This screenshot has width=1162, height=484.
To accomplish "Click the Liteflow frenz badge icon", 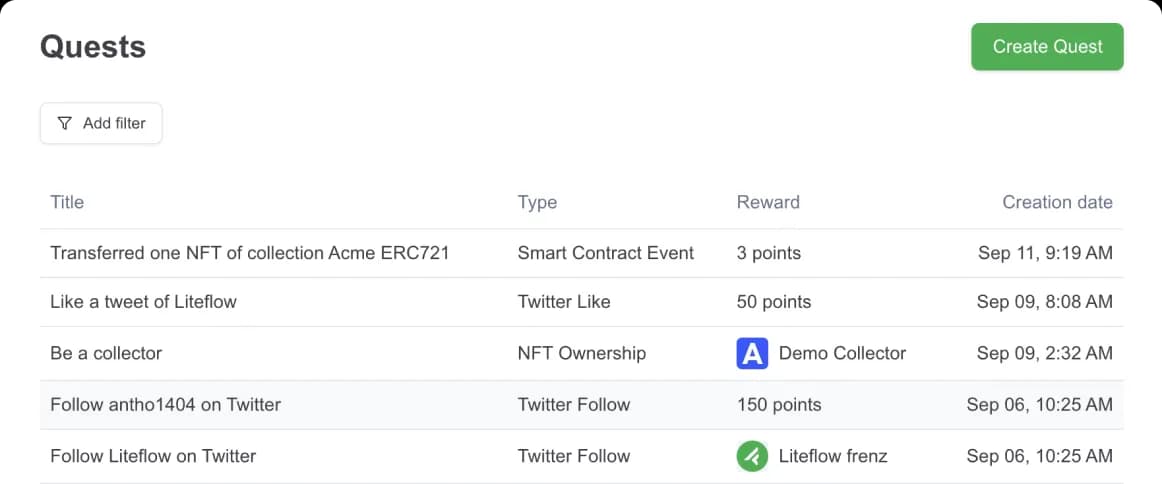I will pyautogui.click(x=752, y=456).
